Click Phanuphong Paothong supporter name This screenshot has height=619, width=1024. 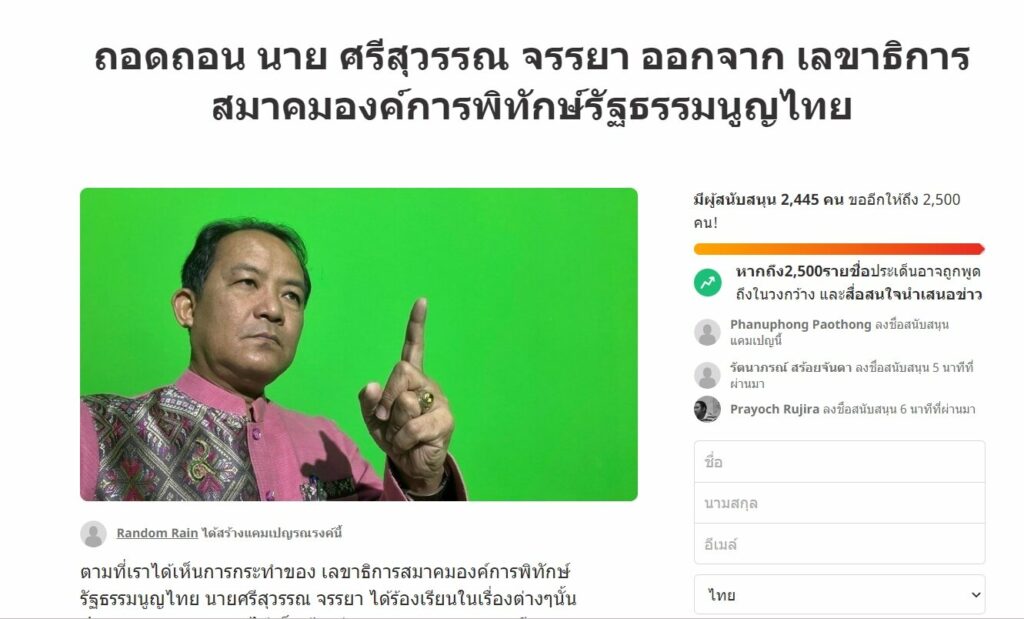coord(800,325)
